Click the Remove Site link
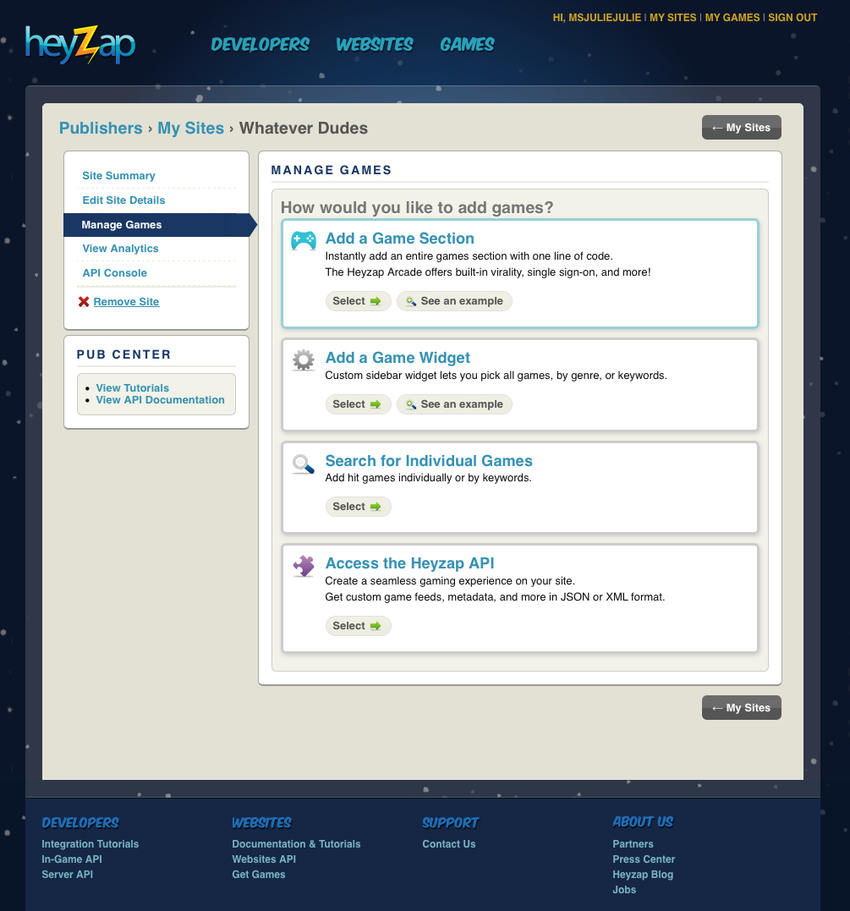Viewport: 850px width, 911px height. 126,302
